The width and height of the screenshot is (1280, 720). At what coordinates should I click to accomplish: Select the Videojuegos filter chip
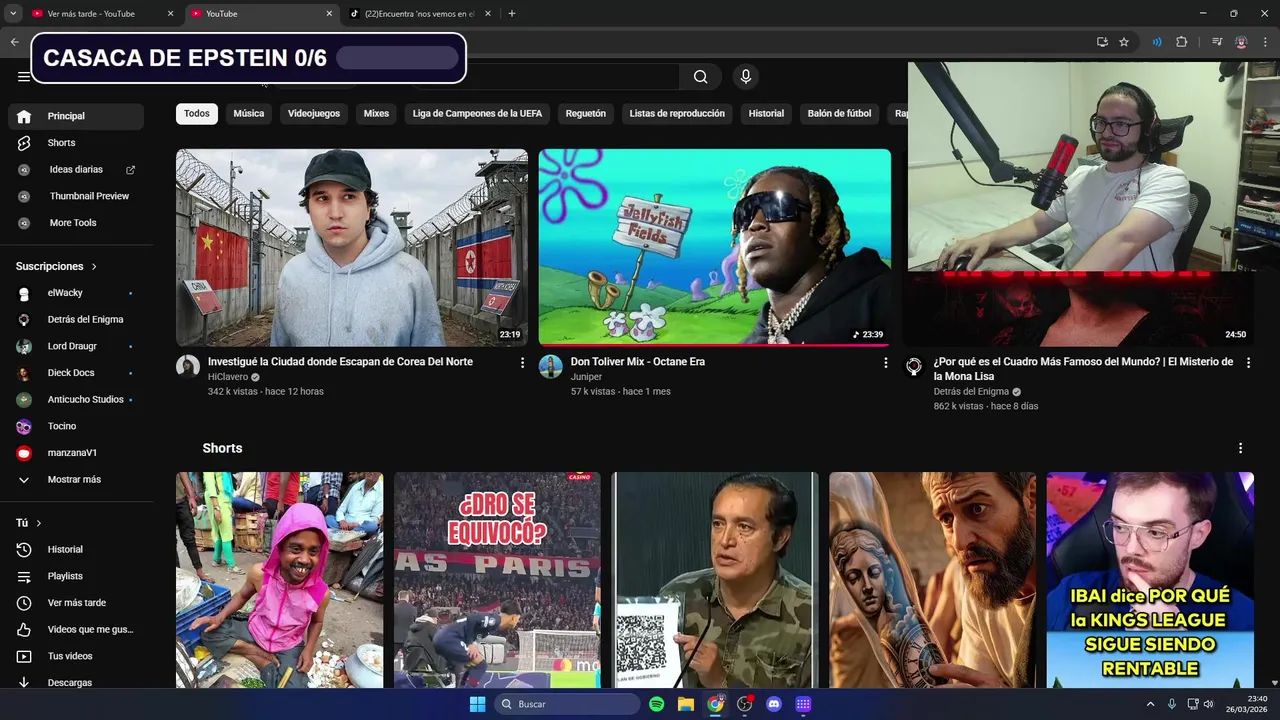point(314,113)
